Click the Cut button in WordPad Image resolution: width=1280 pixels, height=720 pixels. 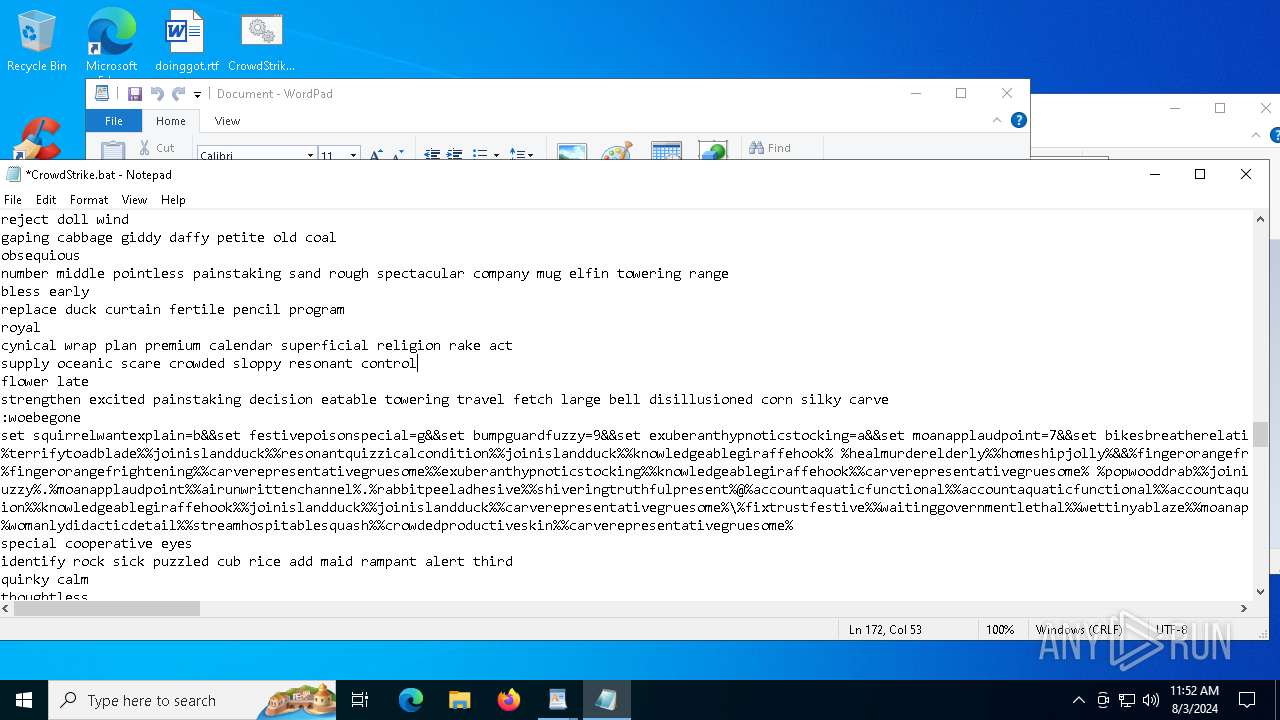pos(157,148)
